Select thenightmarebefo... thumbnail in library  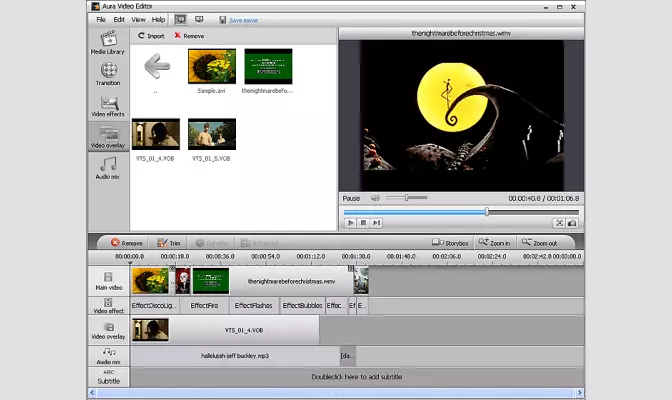point(268,66)
